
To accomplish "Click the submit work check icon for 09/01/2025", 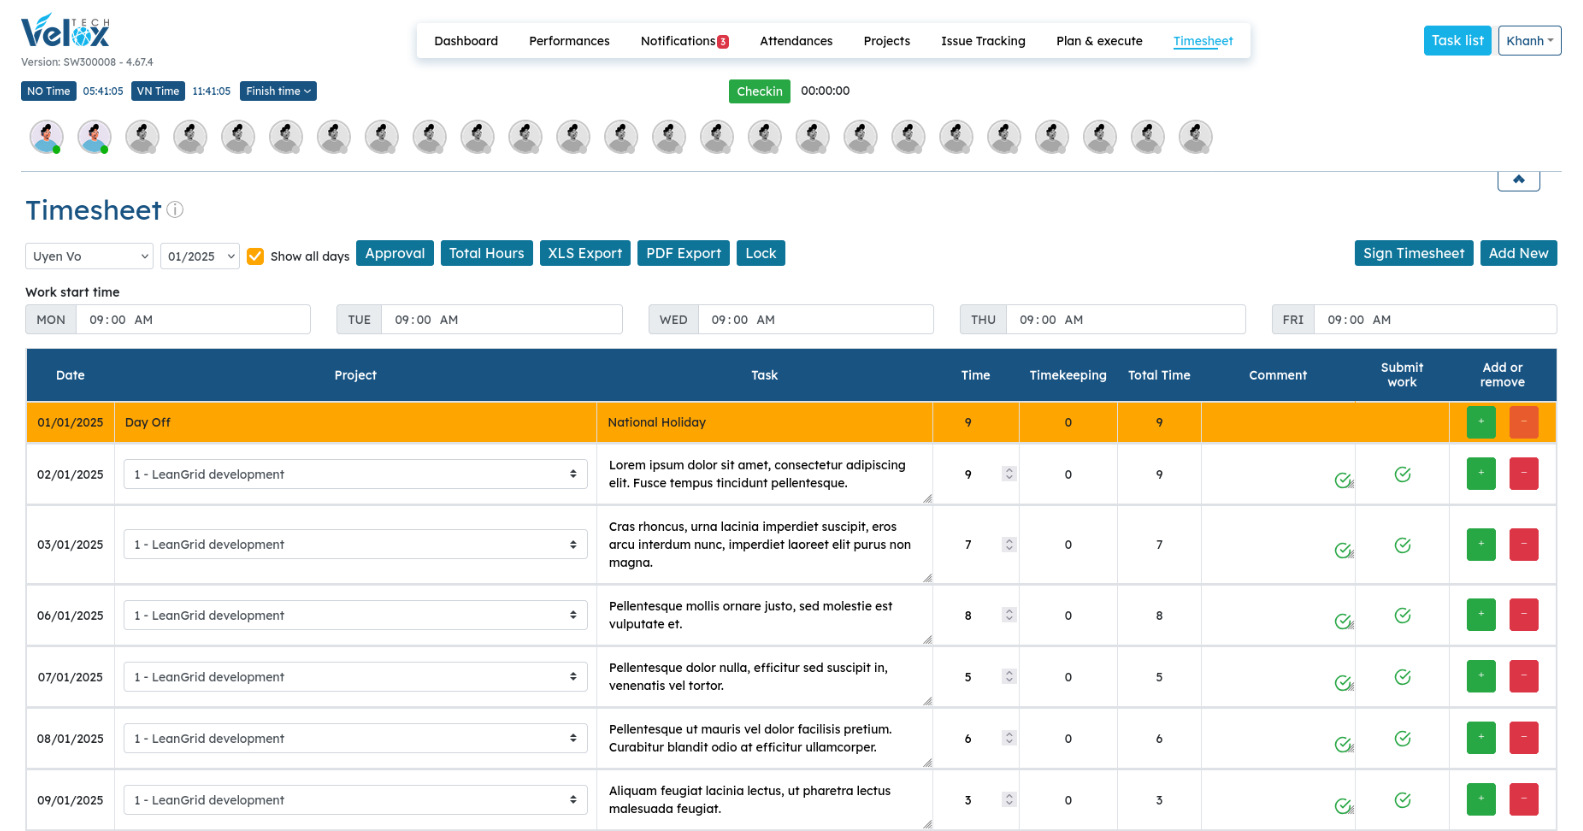I will click(1402, 800).
